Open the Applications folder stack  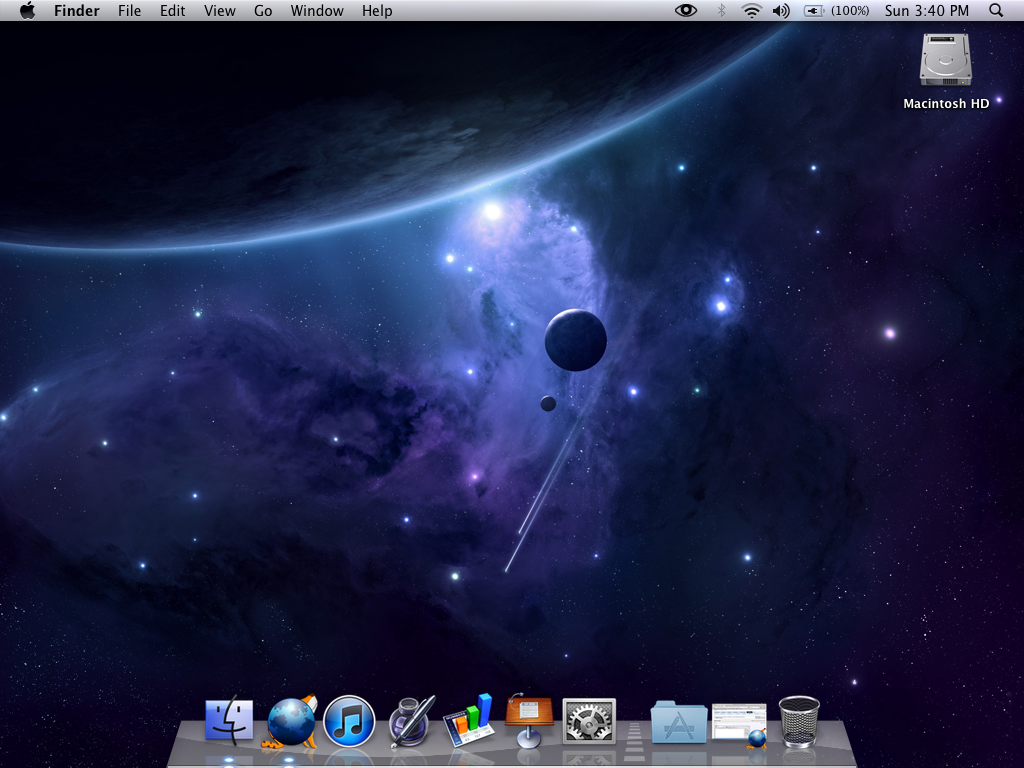coord(679,722)
